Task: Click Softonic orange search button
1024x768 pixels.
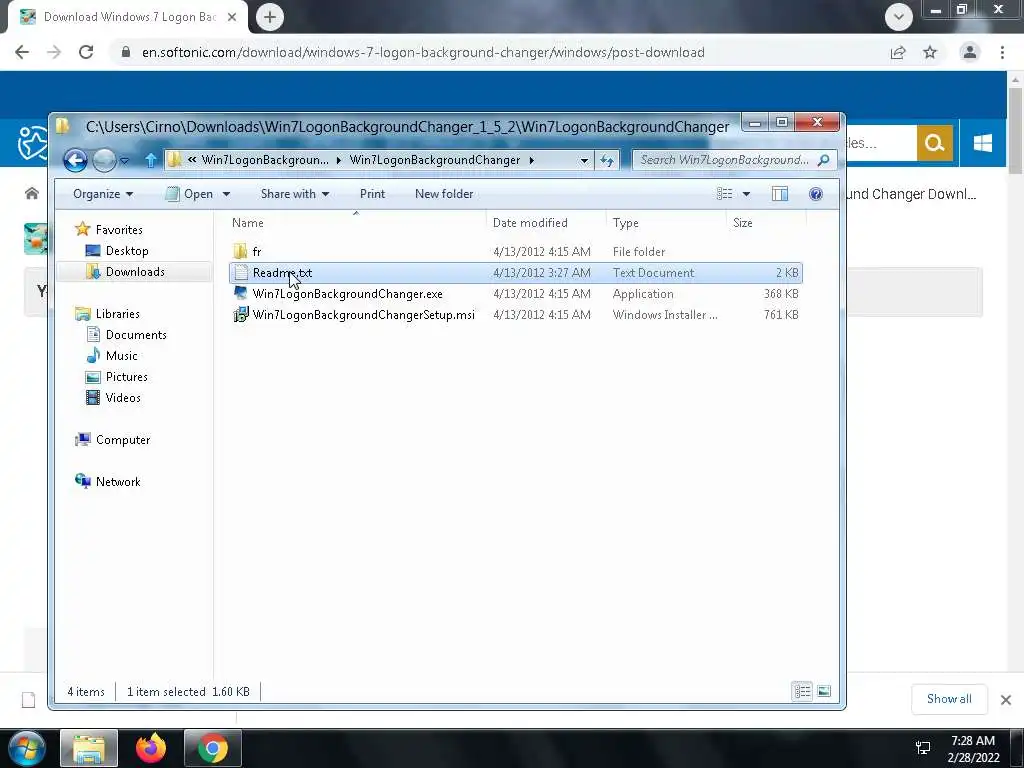Action: coord(935,143)
